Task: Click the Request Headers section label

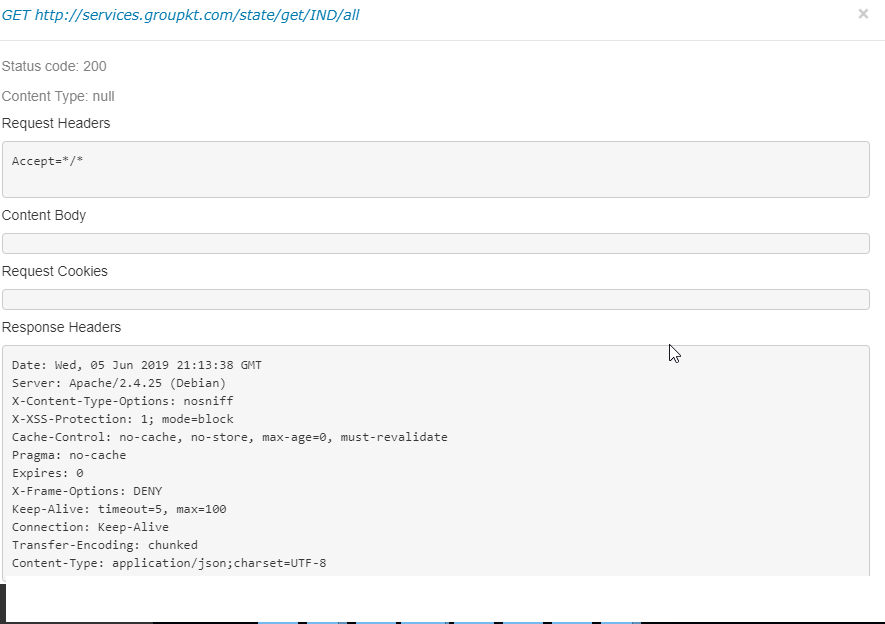Action: pyautogui.click(x=56, y=124)
